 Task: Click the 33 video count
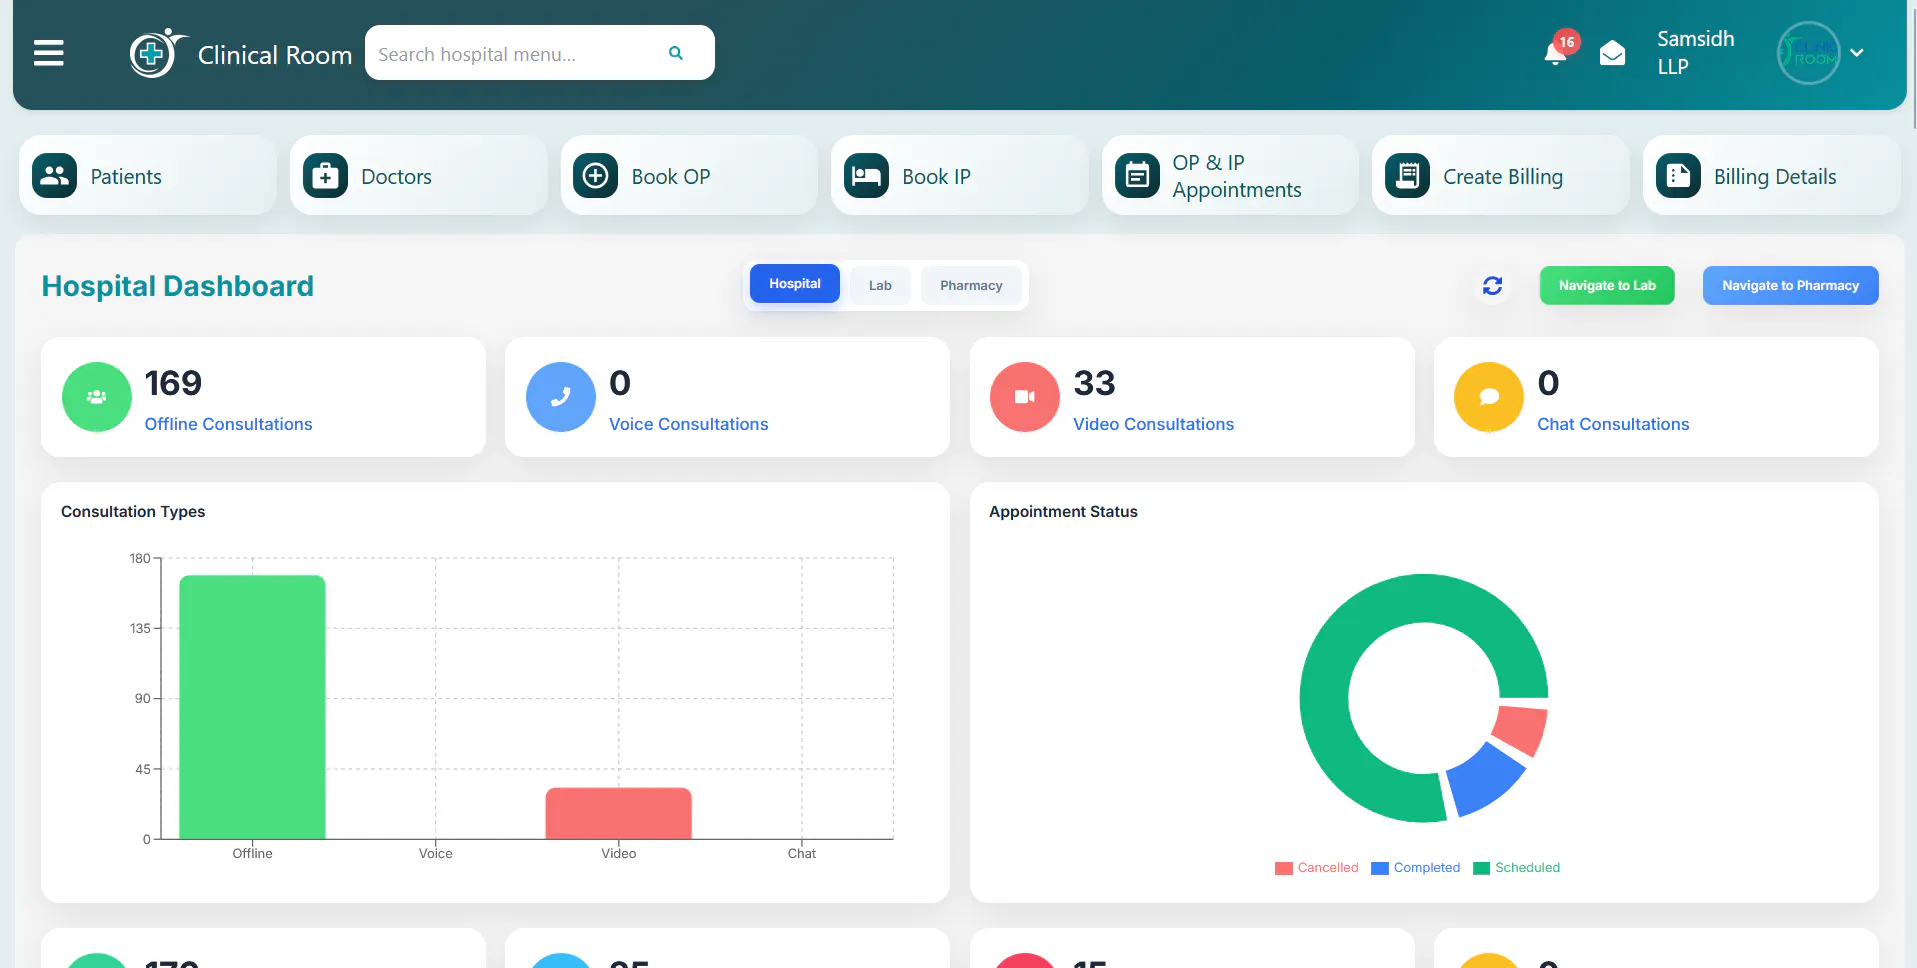[1094, 383]
